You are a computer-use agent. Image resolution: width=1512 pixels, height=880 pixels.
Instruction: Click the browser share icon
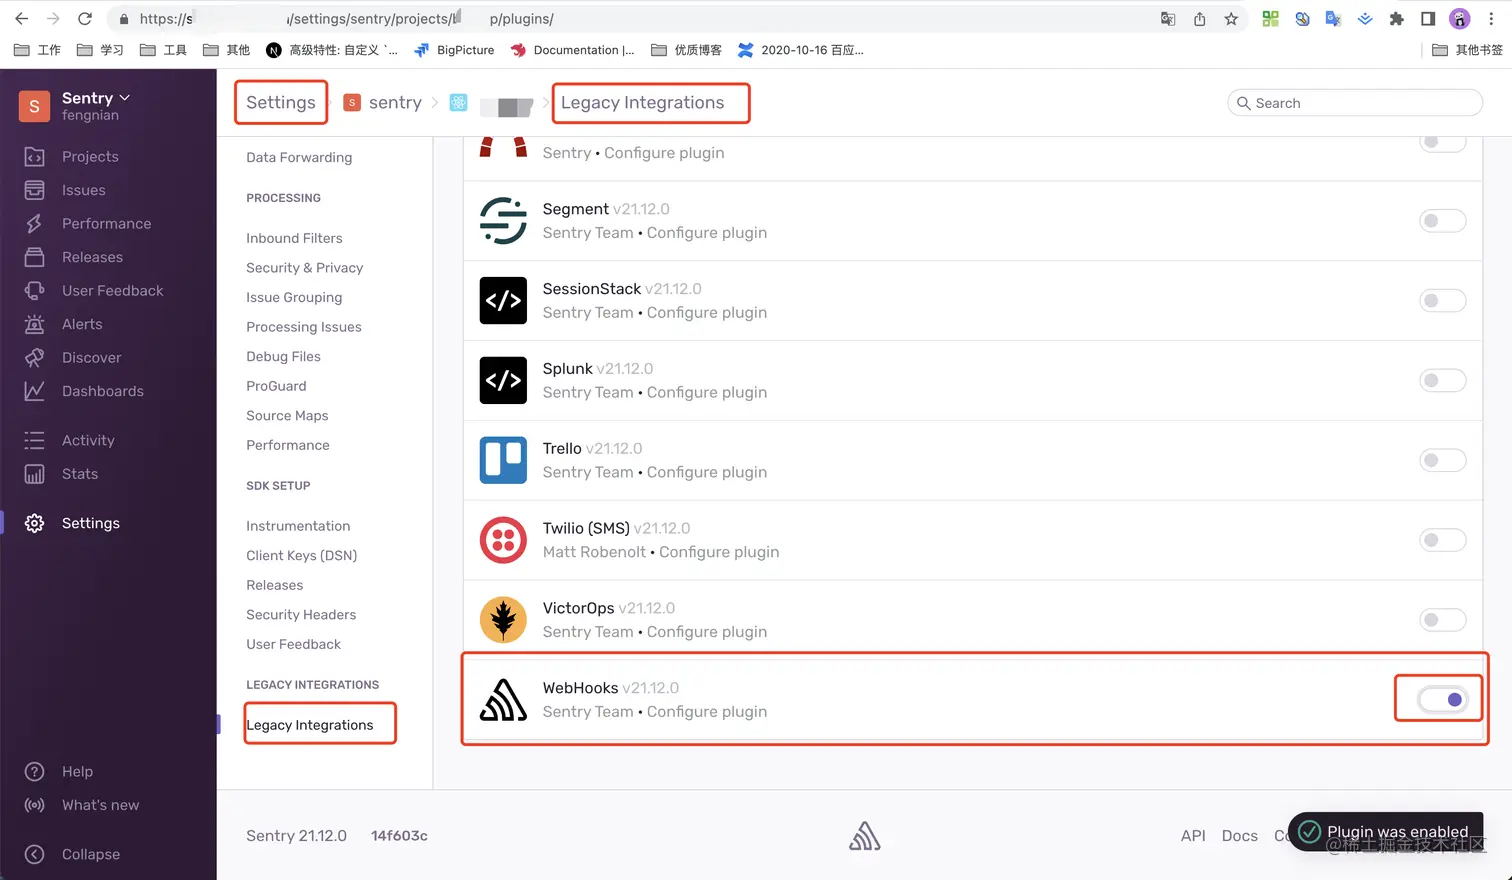[1199, 18]
